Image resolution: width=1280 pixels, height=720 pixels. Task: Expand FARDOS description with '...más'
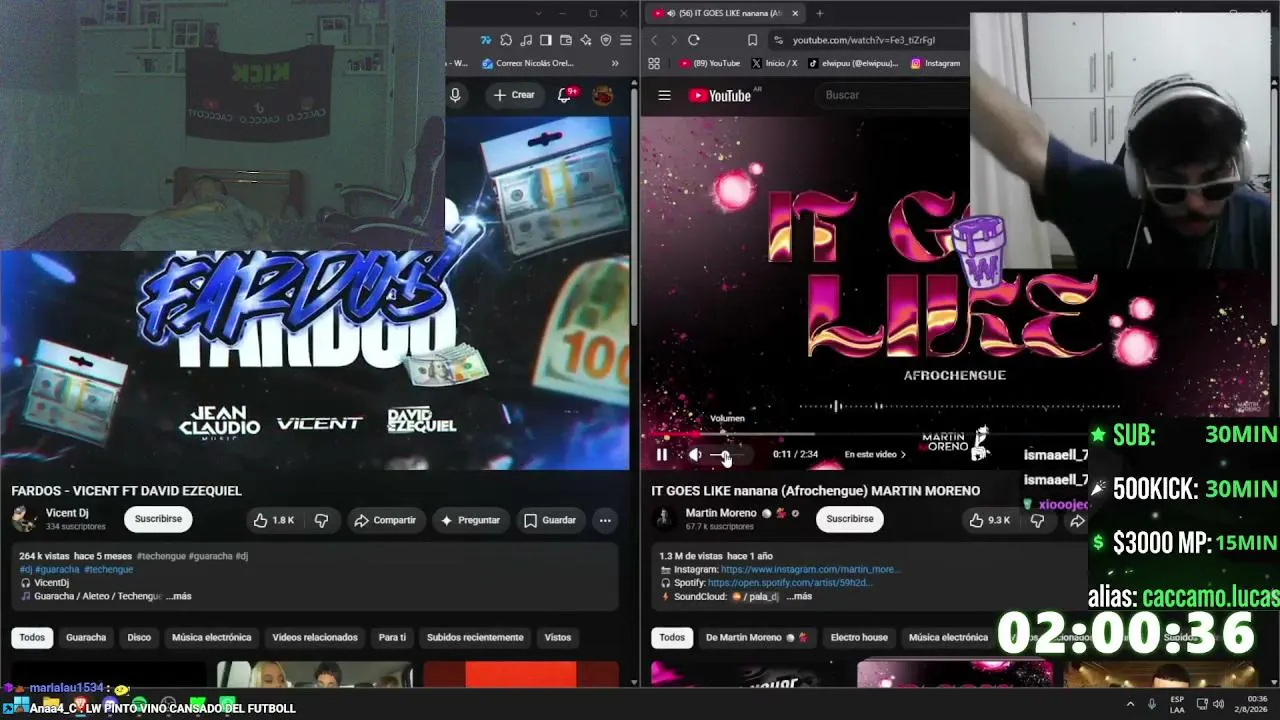[x=180, y=596]
